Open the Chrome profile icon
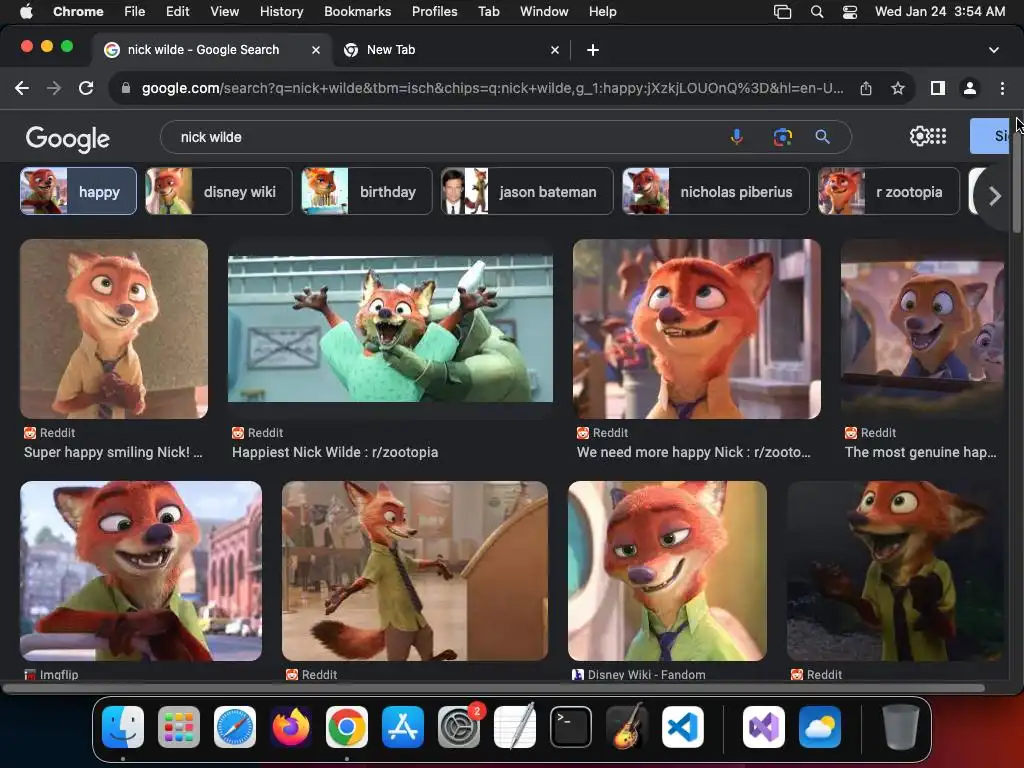The height and width of the screenshot is (768, 1024). [x=970, y=88]
